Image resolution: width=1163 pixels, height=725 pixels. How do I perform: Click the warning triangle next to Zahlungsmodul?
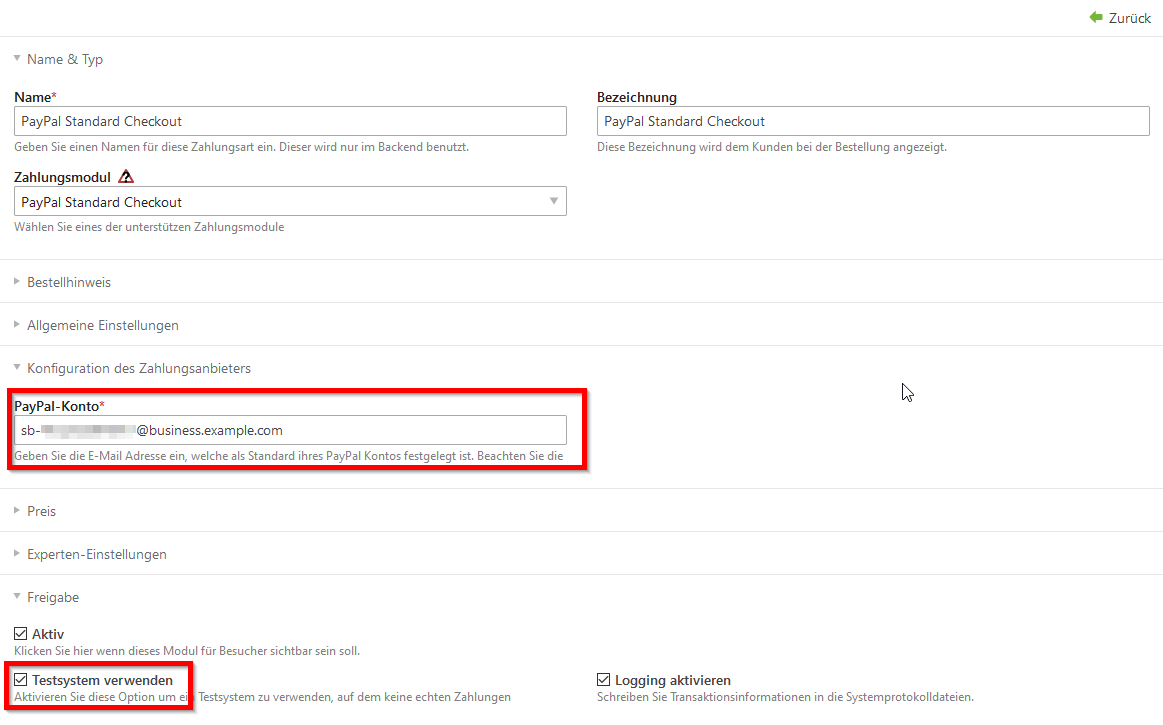click(x=126, y=177)
